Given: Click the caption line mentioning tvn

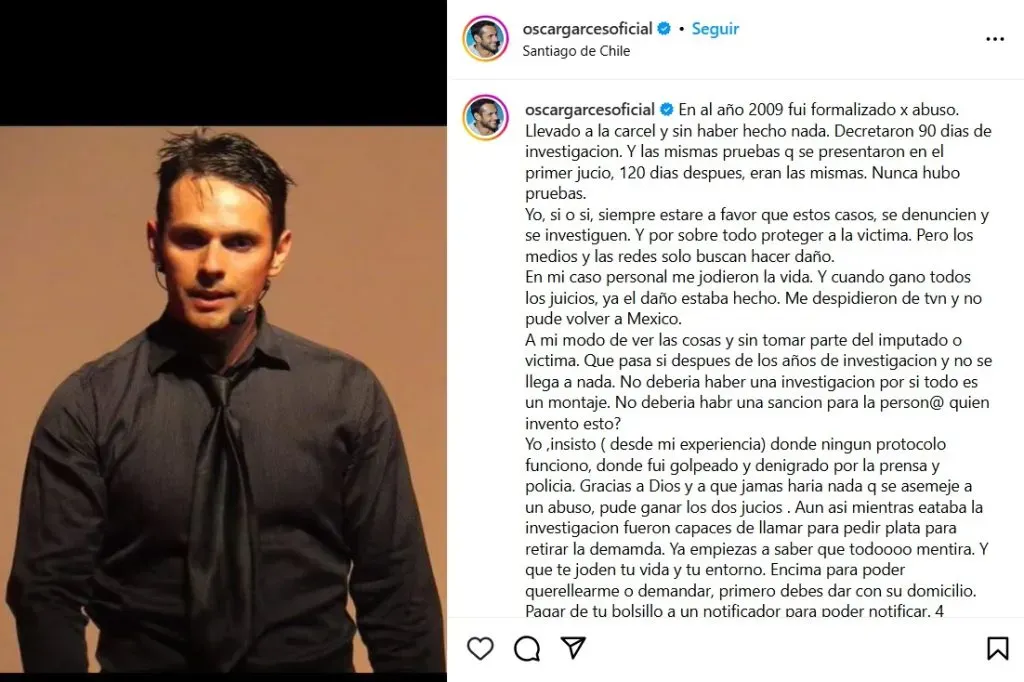Looking at the screenshot, I should click(753, 298).
